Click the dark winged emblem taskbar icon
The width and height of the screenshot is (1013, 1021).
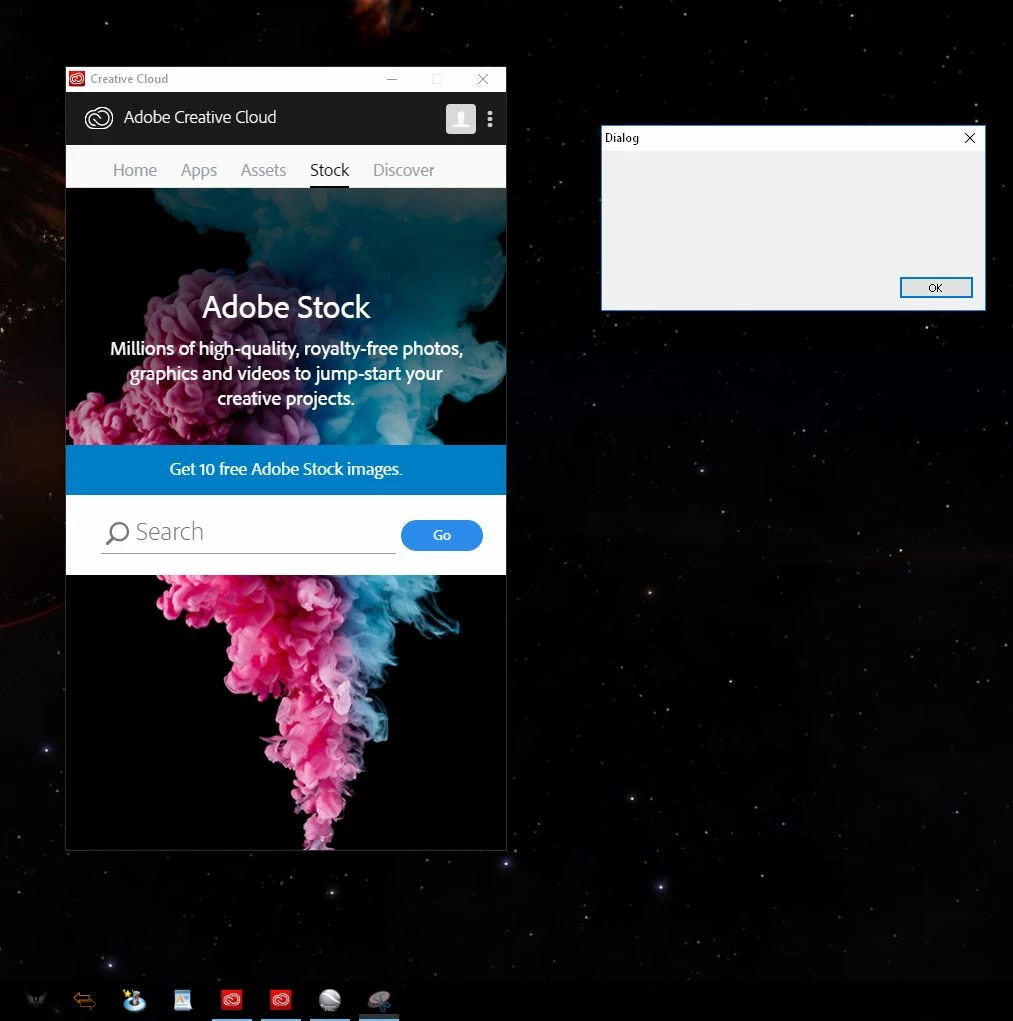36,1000
